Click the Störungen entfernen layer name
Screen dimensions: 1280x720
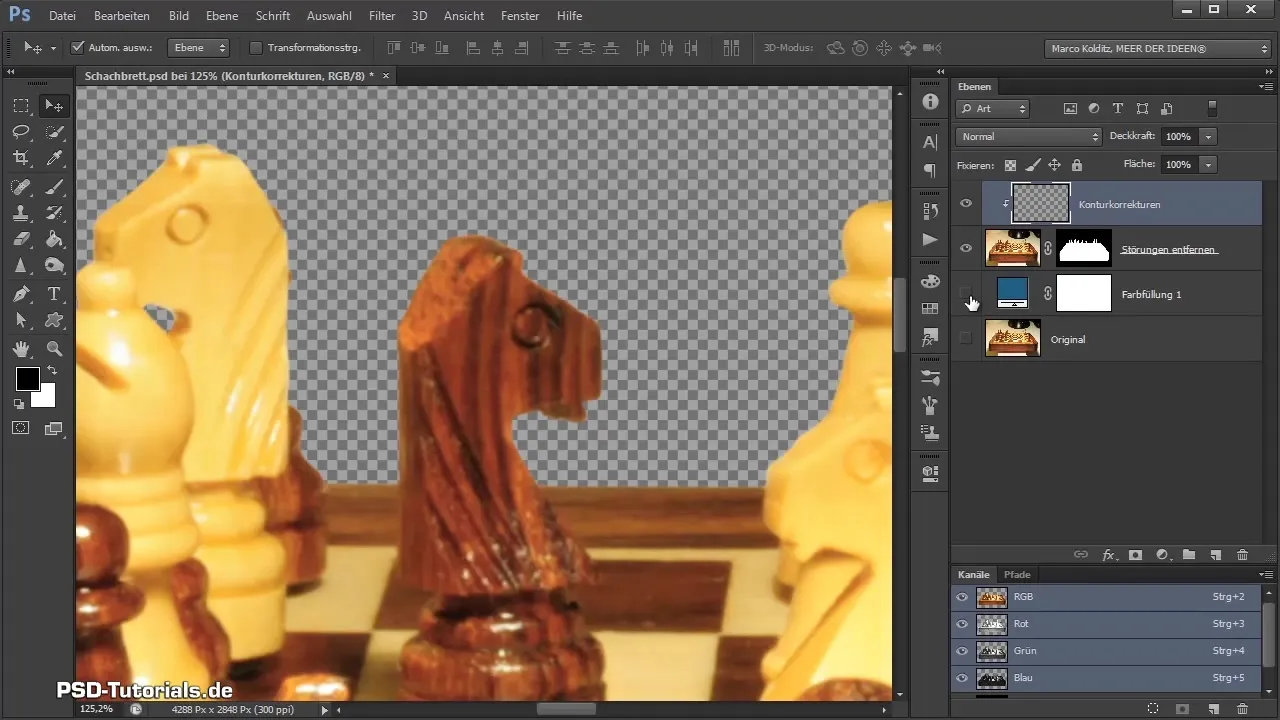pos(1169,248)
